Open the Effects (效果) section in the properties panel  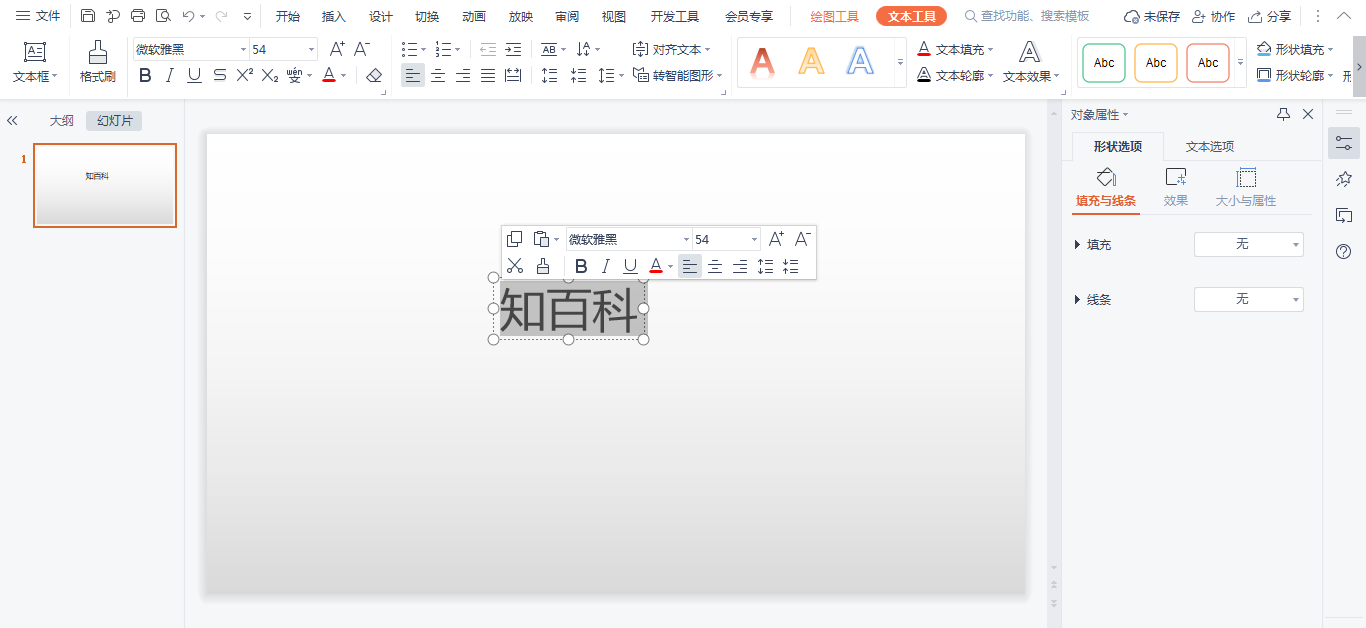(x=1176, y=187)
